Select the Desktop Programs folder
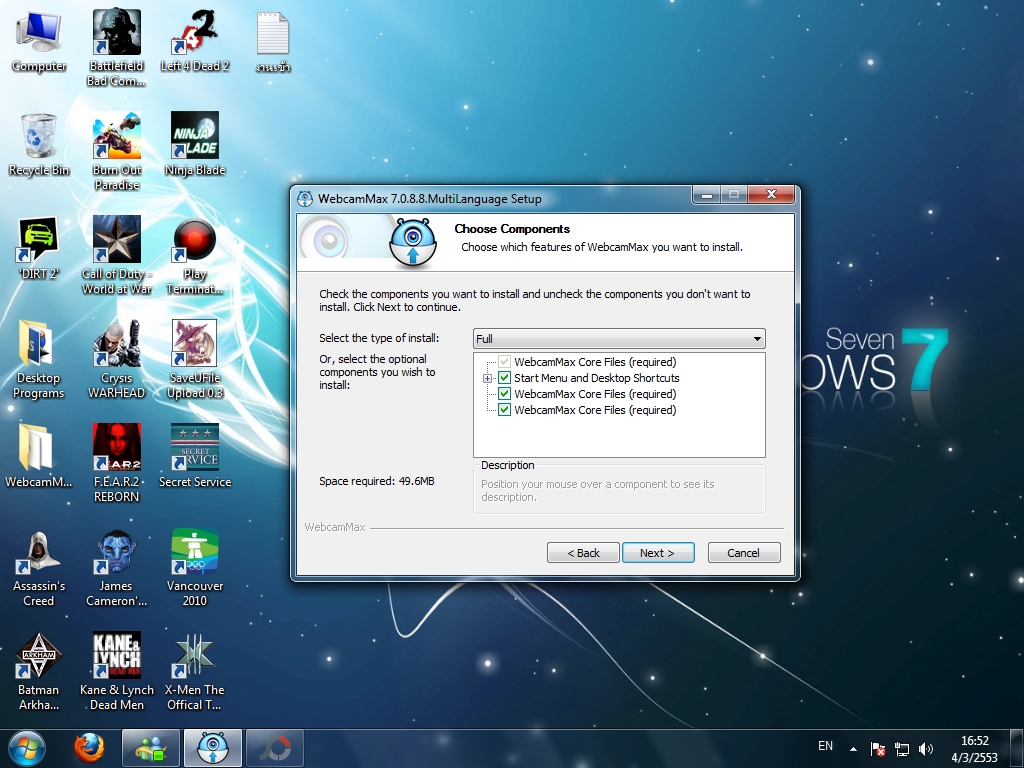1024x768 pixels. click(39, 359)
